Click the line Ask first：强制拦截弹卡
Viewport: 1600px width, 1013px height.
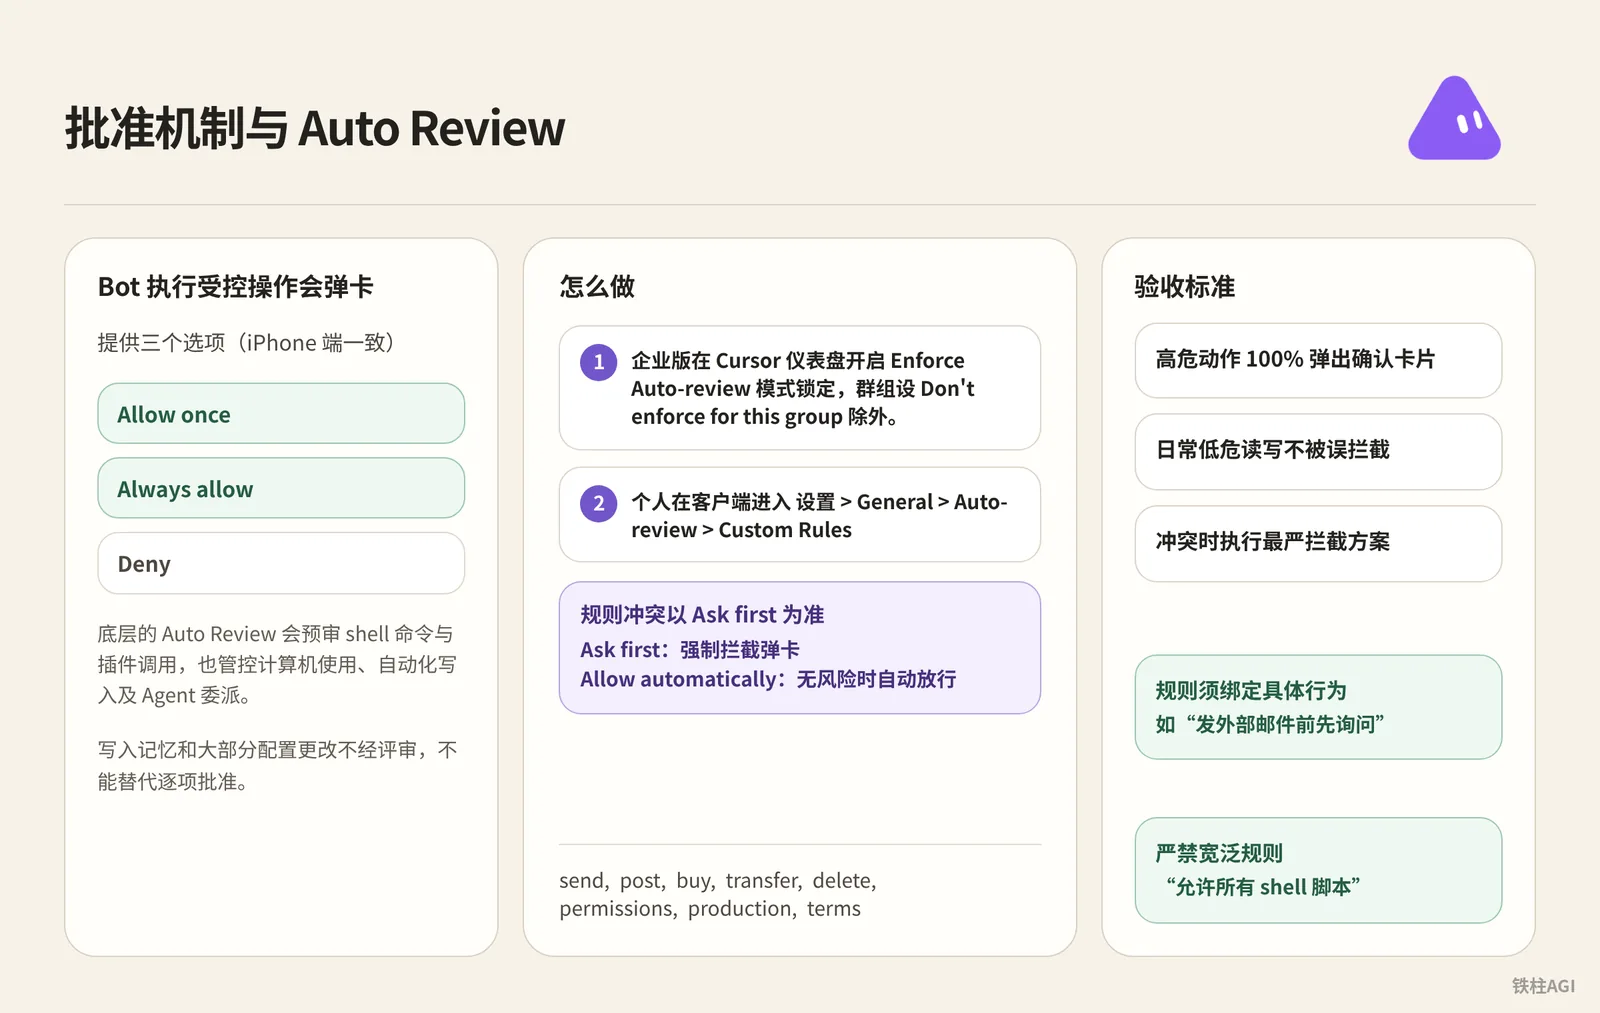(x=690, y=649)
